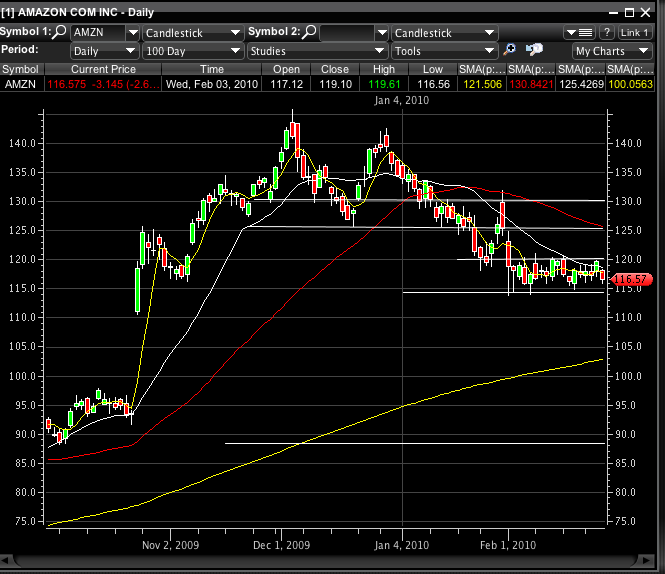Click the Link 1 button

tap(635, 32)
